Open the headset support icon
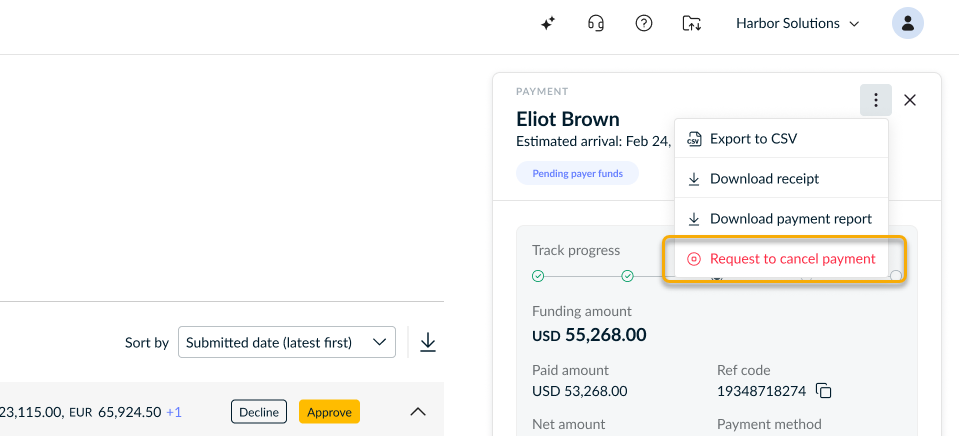The image size is (959, 436). 596,24
